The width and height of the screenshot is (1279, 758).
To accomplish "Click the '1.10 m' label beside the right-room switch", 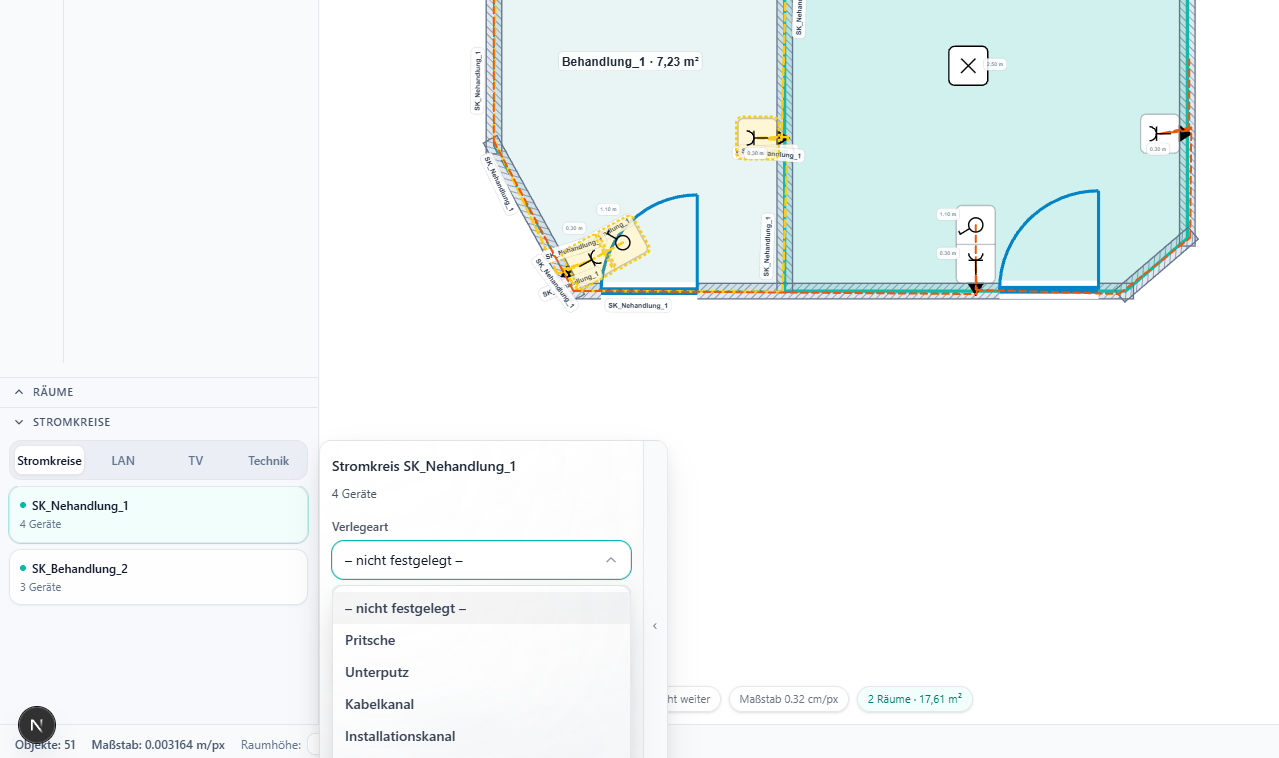I will (948, 214).
